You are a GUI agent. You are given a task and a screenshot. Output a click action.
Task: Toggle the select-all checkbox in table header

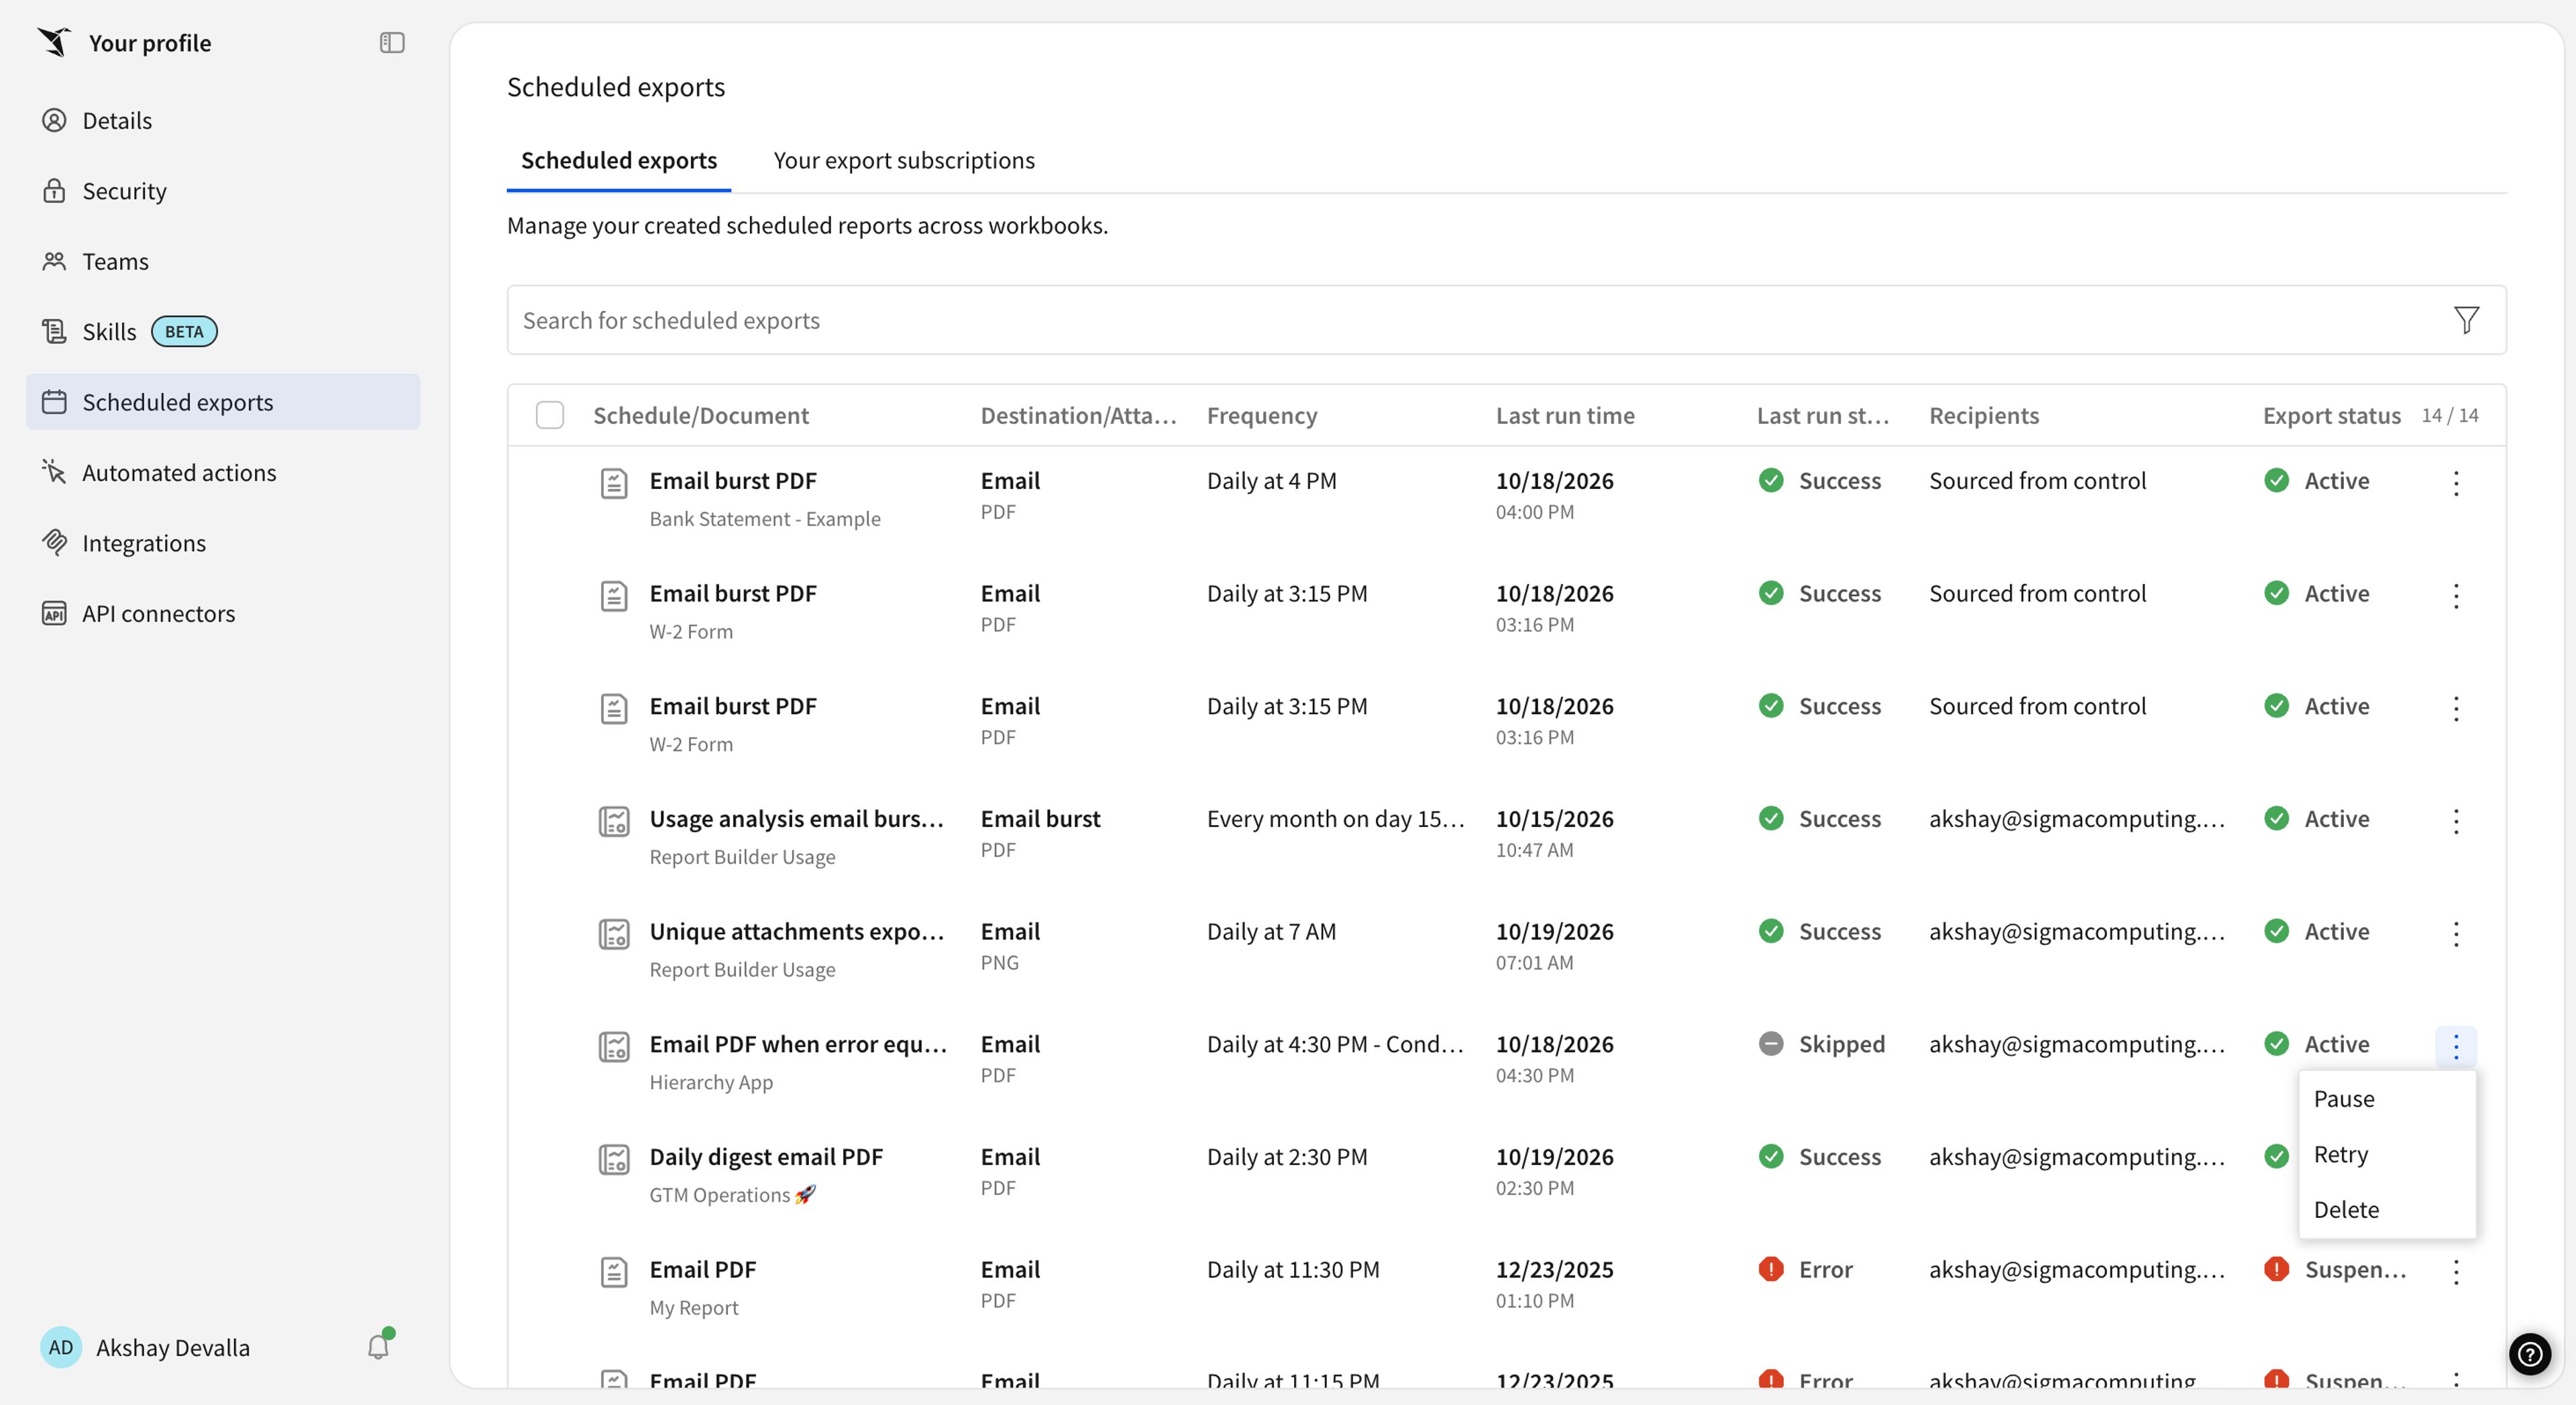(x=550, y=415)
